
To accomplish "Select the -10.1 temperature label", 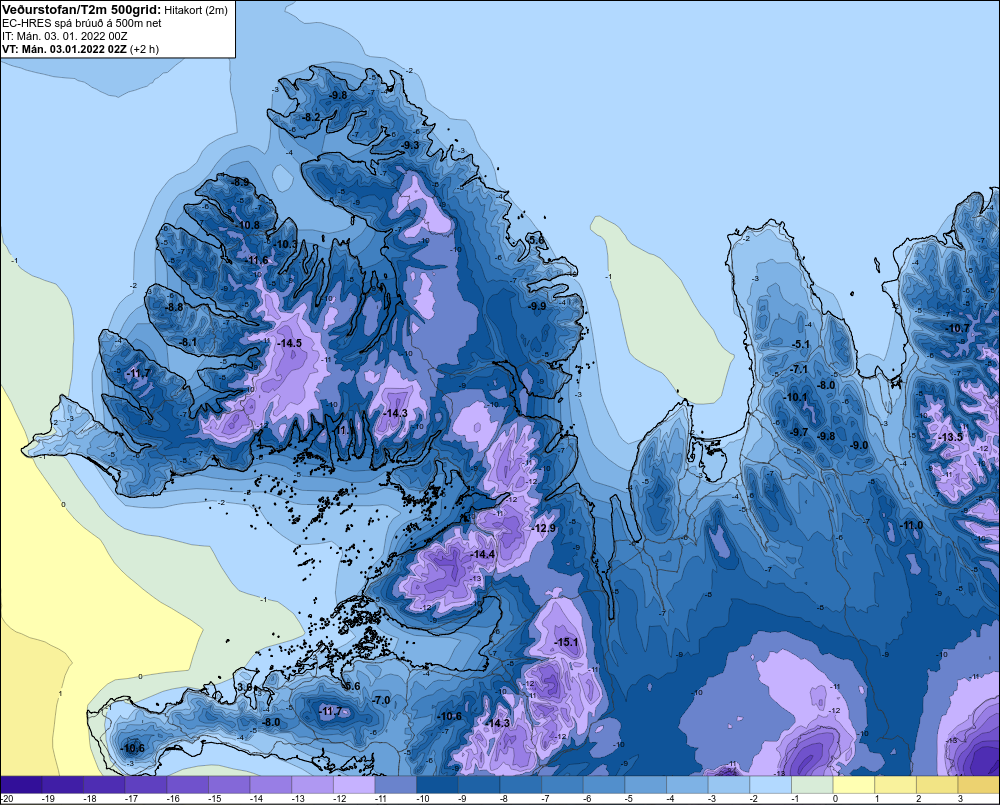I will click(x=795, y=397).
